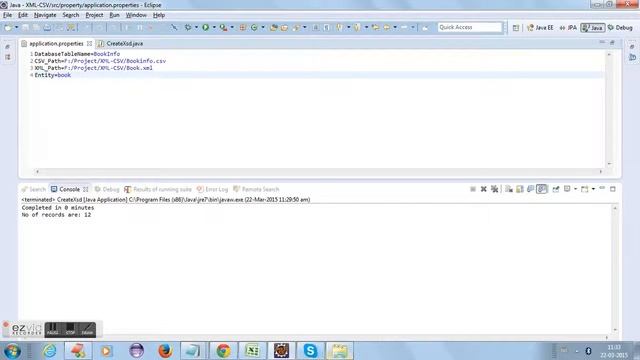
Task: Click the Run External Tools icon
Action: click(x=223, y=27)
